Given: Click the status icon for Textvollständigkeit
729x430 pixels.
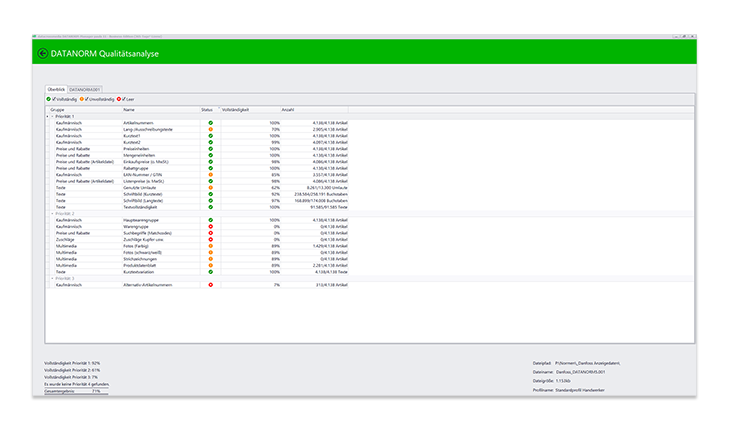Looking at the screenshot, I should 211,207.
